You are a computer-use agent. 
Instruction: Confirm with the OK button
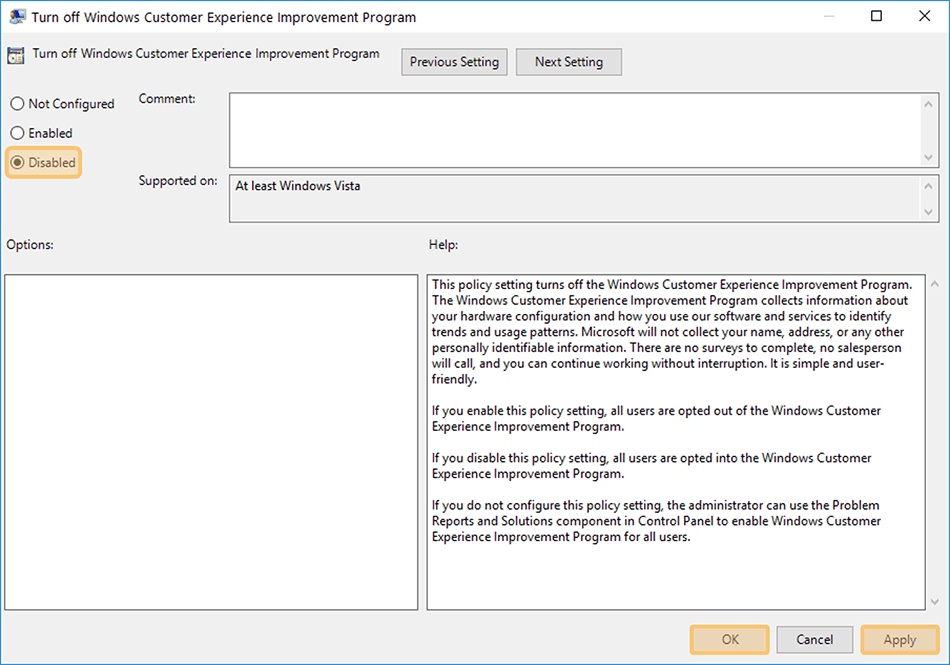pos(729,640)
